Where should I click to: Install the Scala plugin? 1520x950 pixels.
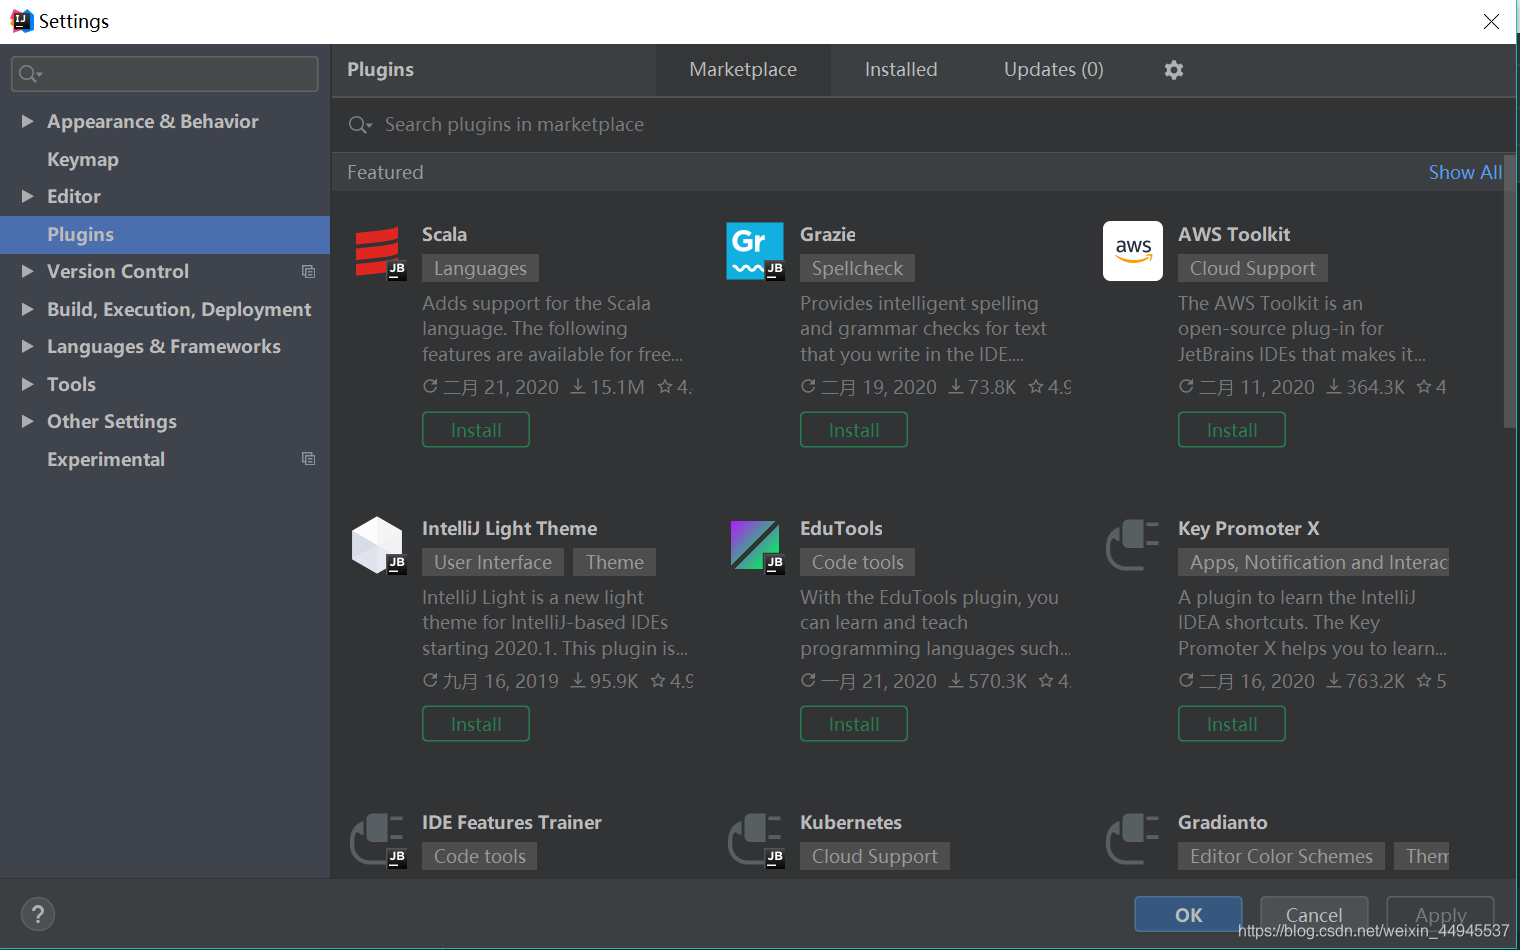click(x=476, y=430)
